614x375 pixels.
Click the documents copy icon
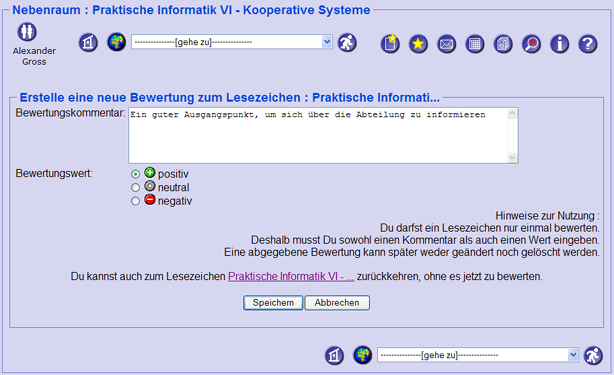coord(503,44)
